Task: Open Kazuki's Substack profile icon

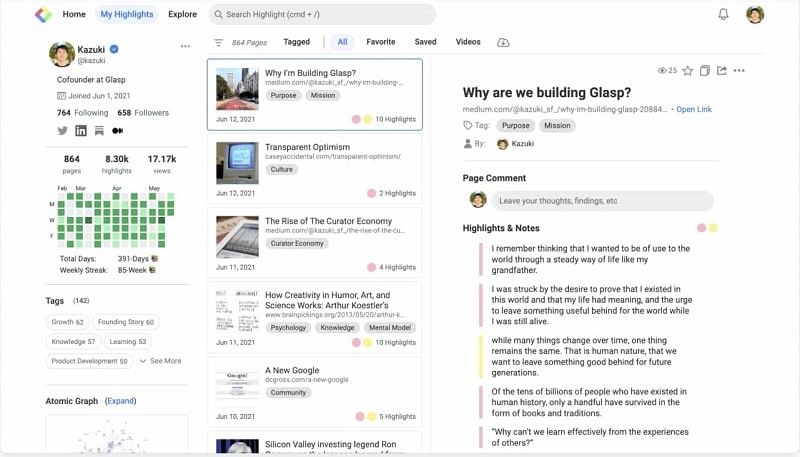Action: 99,131
